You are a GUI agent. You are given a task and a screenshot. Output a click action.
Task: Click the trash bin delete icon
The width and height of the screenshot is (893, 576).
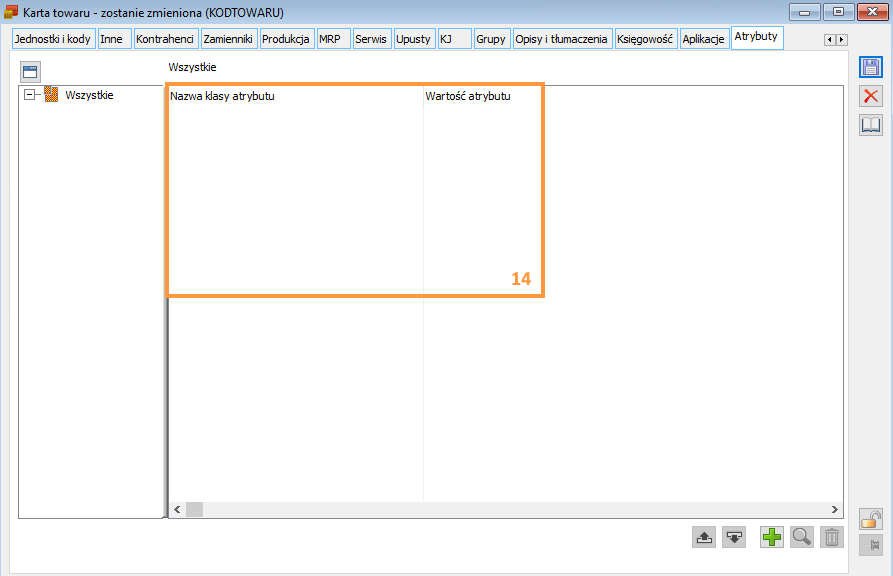831,537
